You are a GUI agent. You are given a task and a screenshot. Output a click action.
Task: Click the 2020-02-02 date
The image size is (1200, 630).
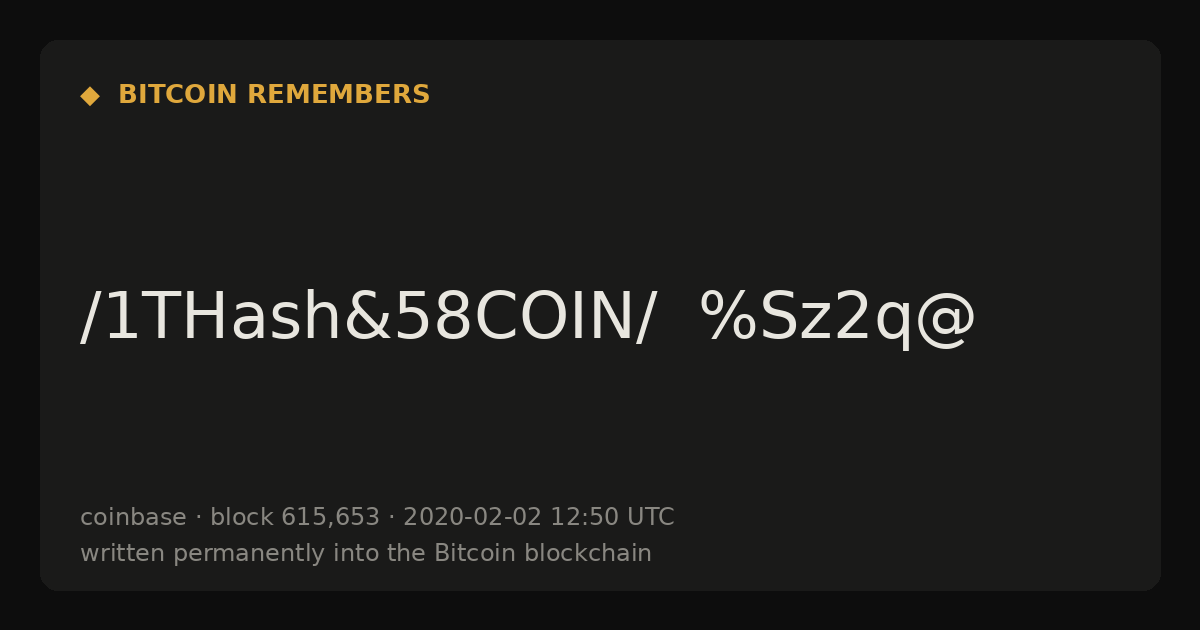(472, 517)
